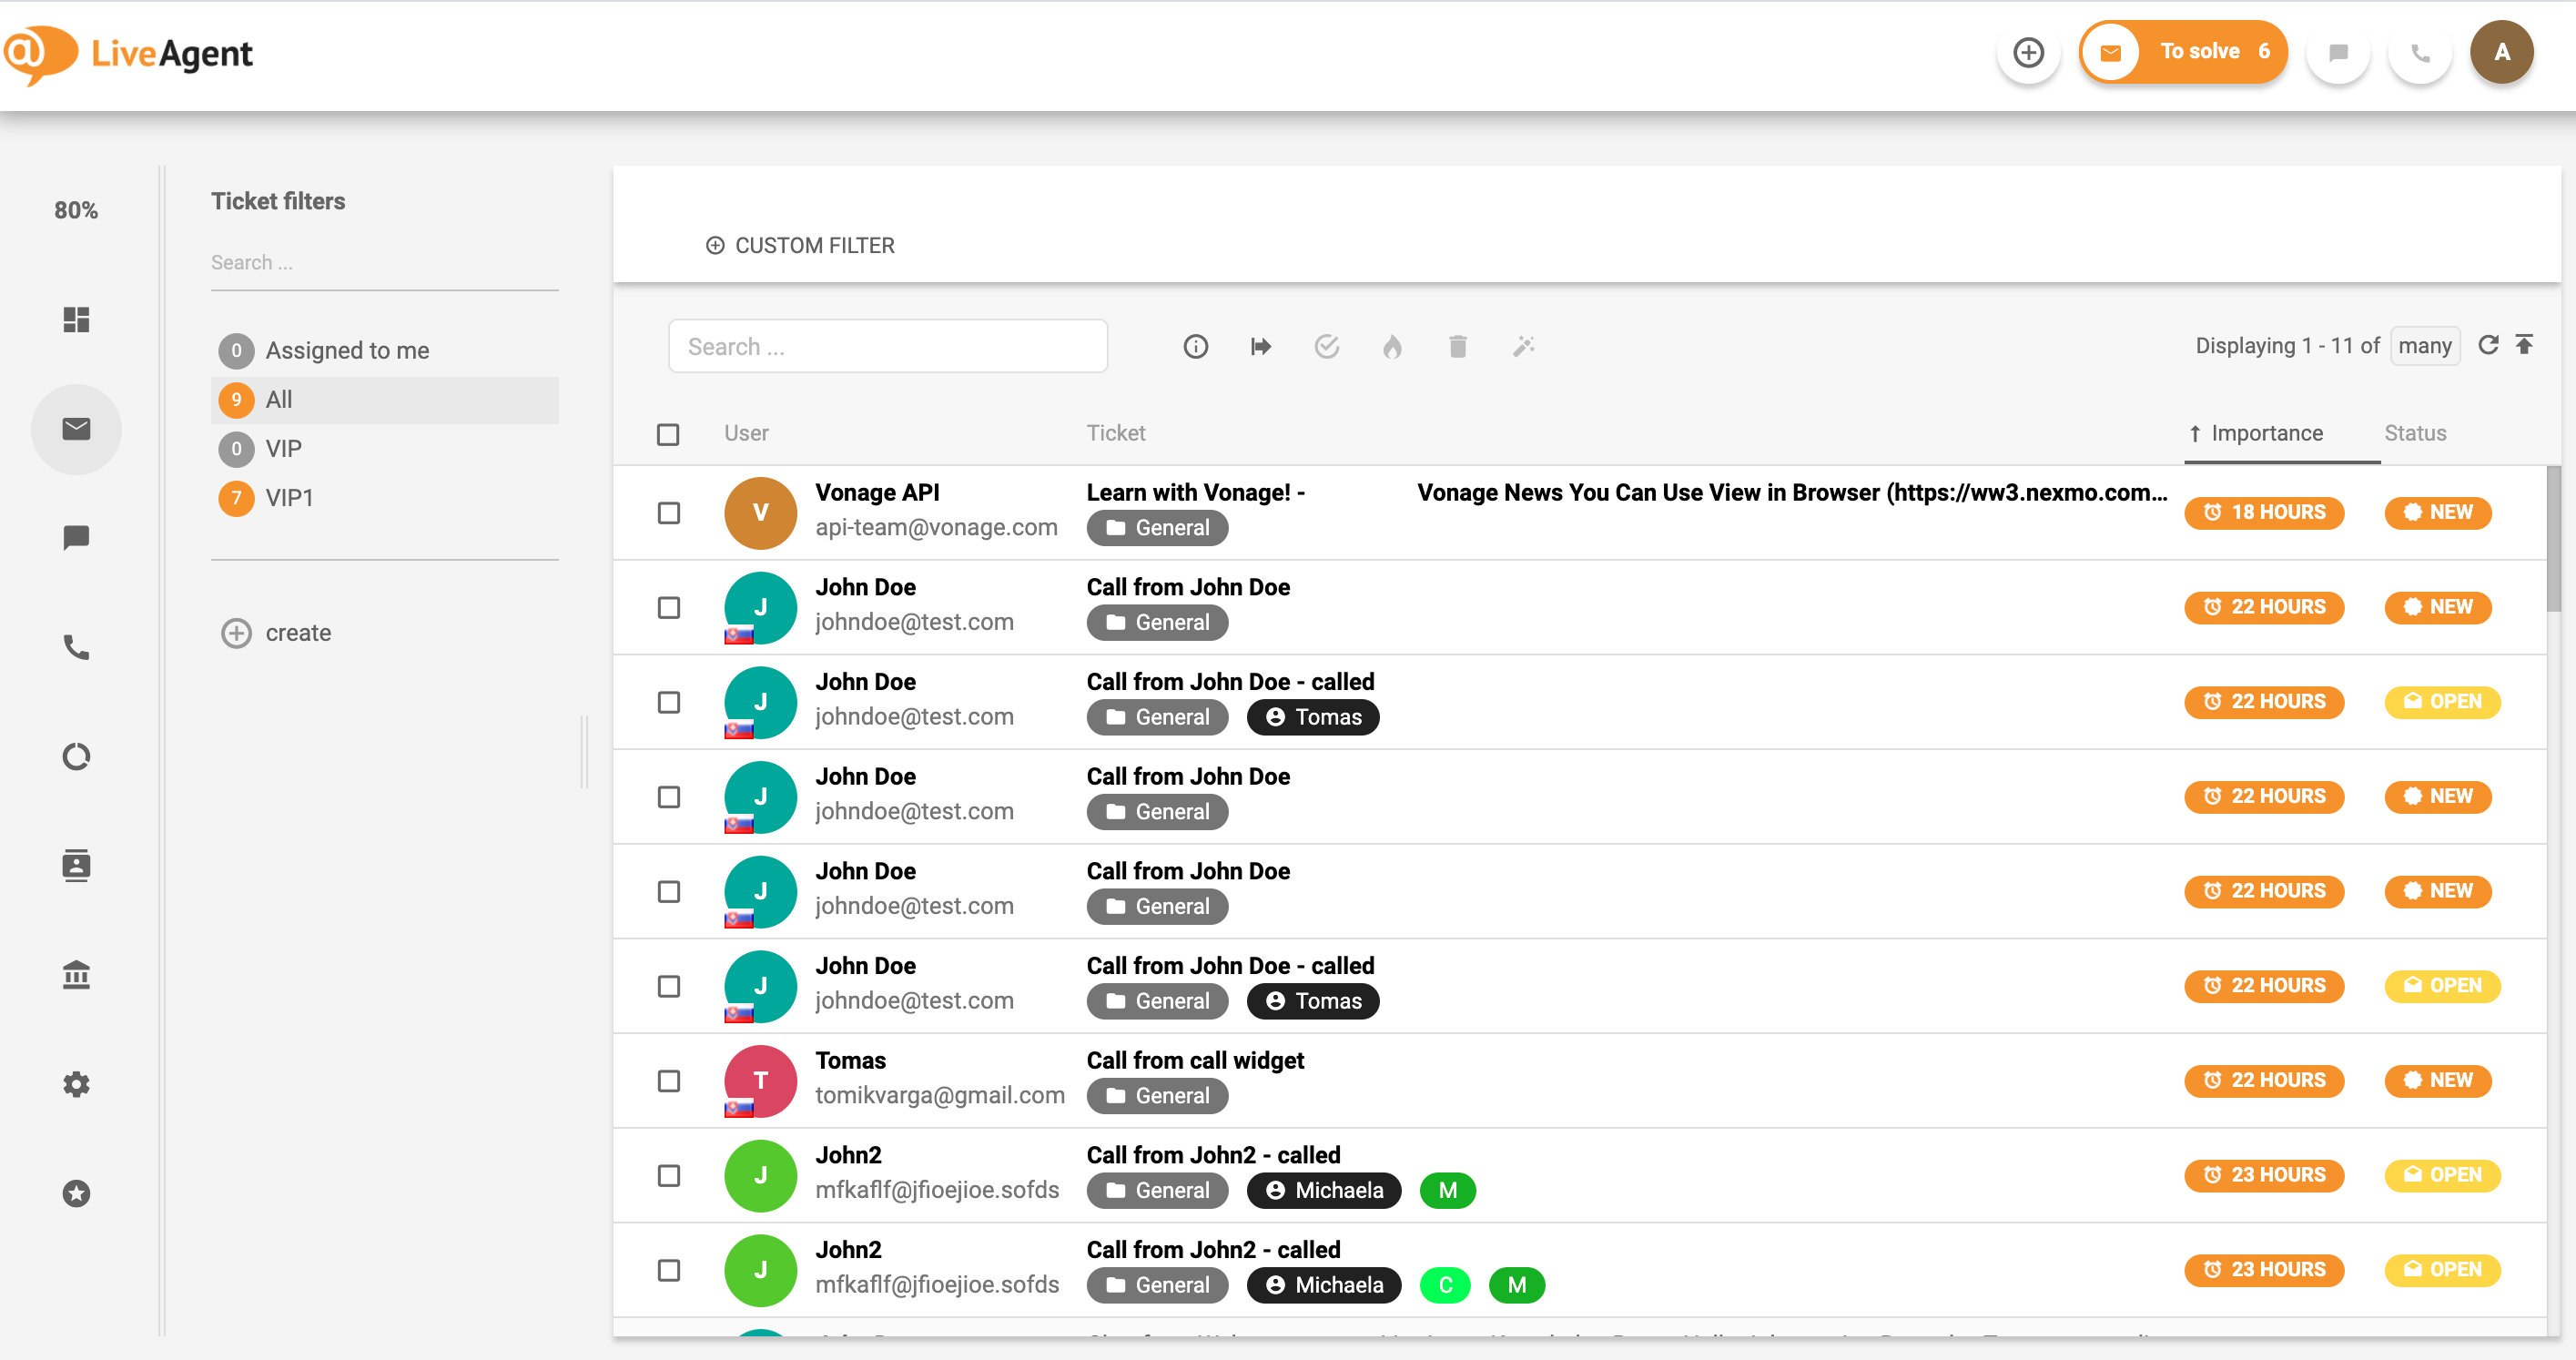Viewport: 2576px width, 1360px height.
Task: Open the Calls phone icon in sidebar
Action: coord(76,647)
